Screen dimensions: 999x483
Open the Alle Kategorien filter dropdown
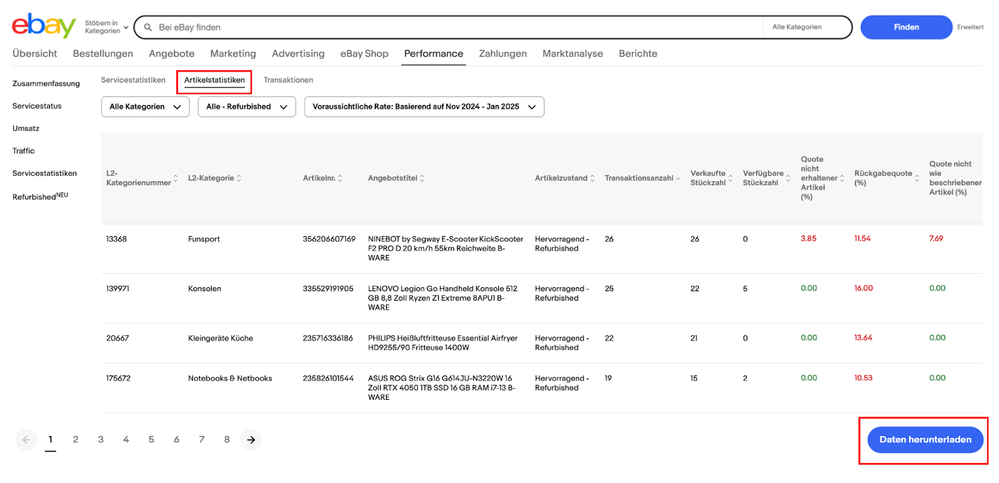[x=145, y=106]
